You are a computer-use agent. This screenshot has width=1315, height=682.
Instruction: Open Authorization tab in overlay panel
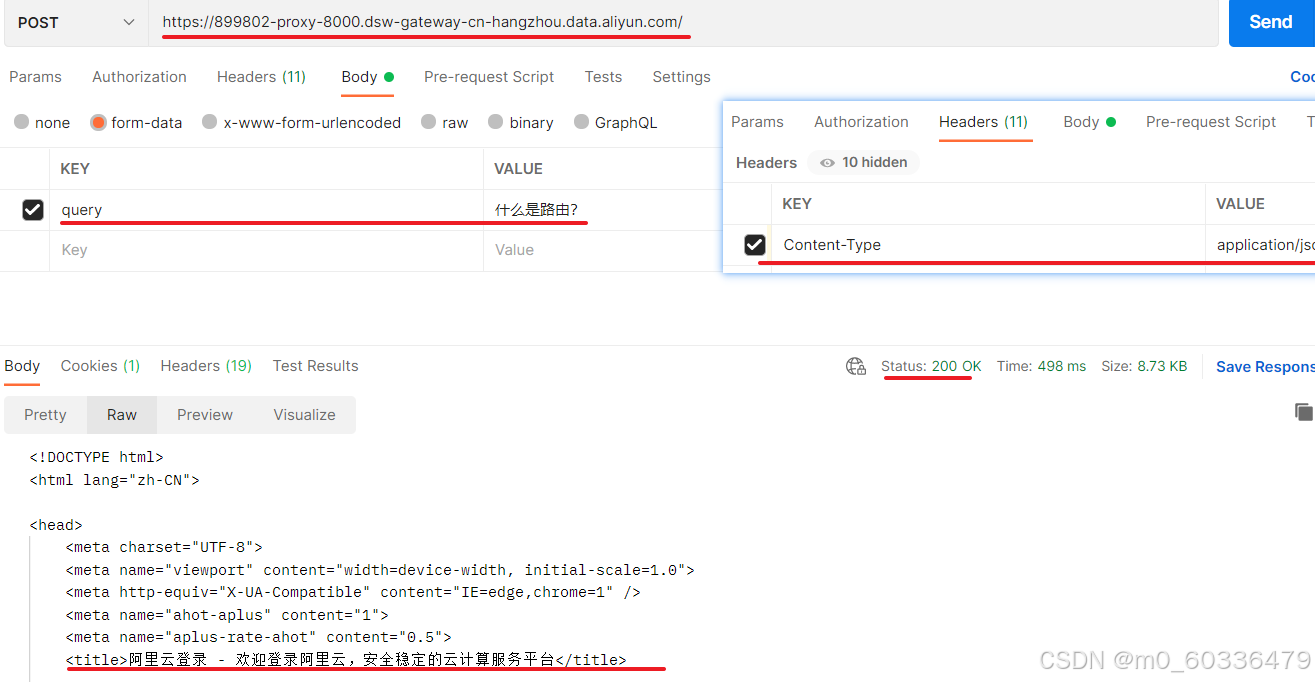pyautogui.click(x=861, y=122)
